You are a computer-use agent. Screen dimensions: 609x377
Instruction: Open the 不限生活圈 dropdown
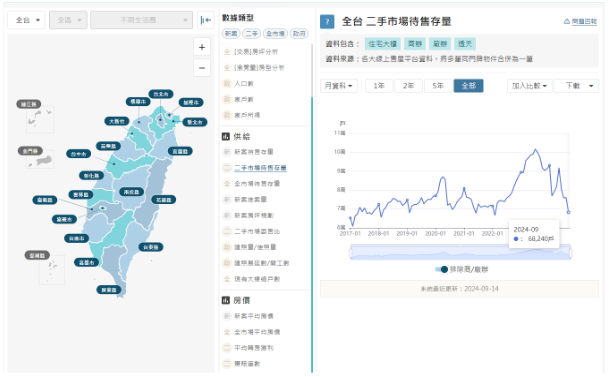pyautogui.click(x=141, y=20)
